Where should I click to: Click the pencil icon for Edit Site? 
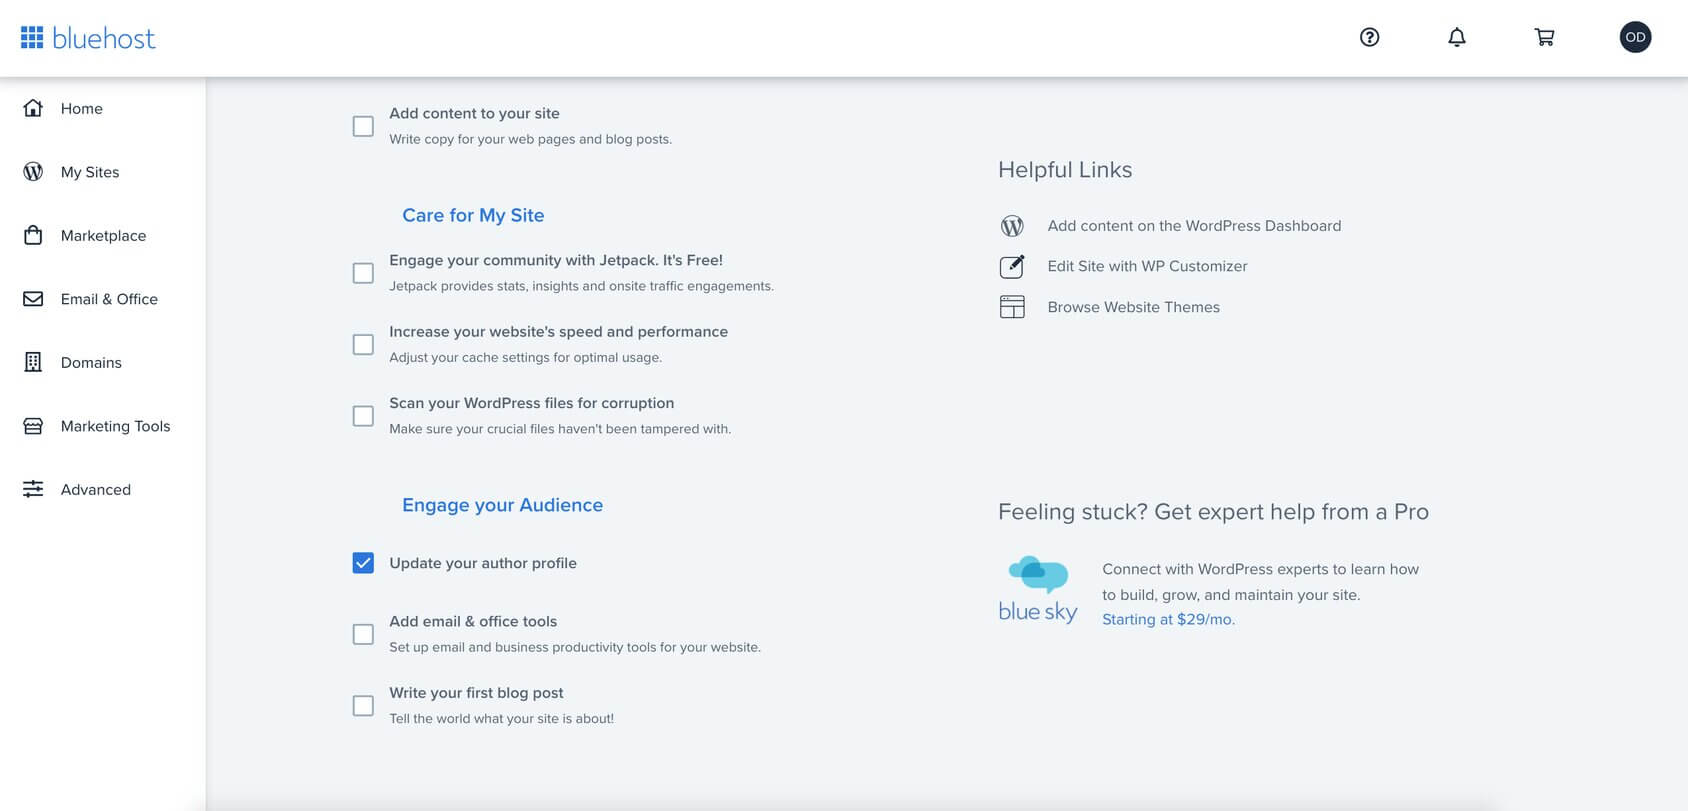(1012, 266)
